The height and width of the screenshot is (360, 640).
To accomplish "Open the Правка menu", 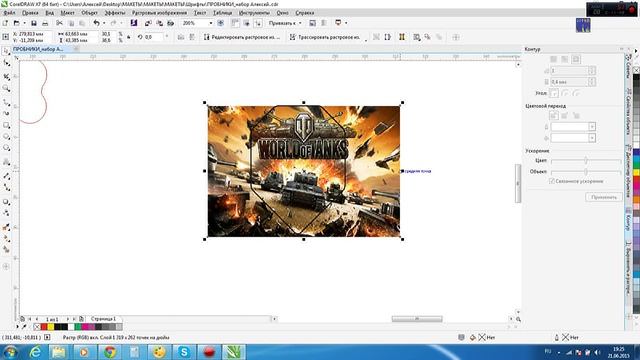I will [30, 13].
